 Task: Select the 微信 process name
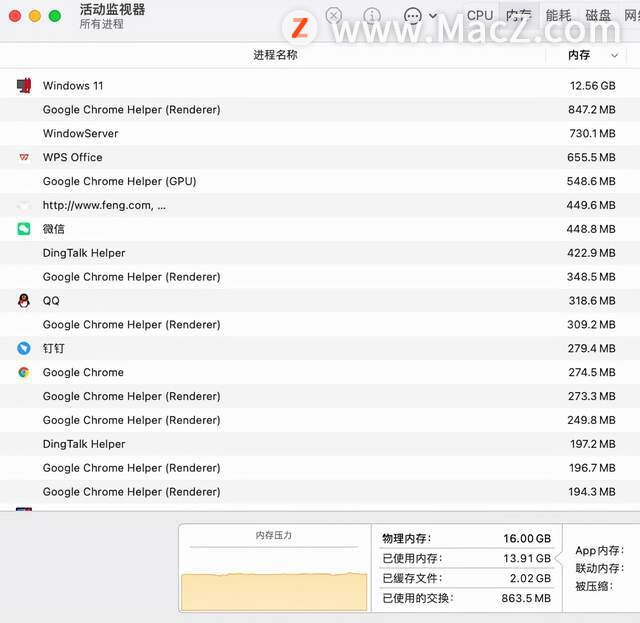[x=53, y=229]
